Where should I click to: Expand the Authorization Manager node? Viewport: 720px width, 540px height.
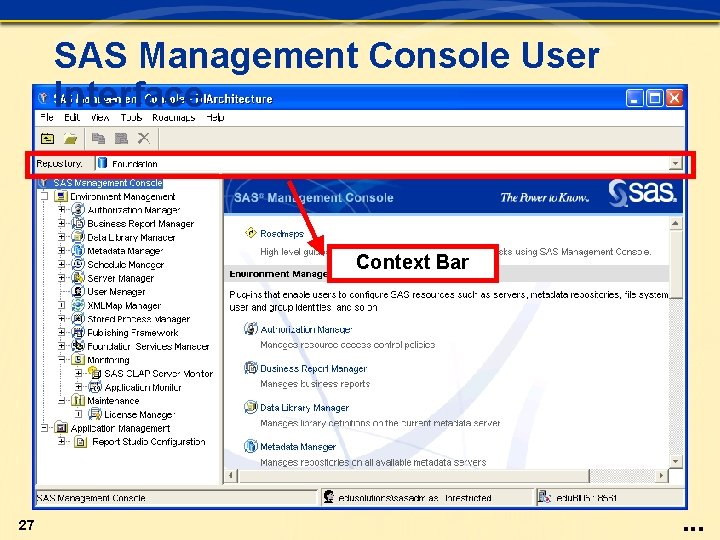tap(62, 210)
